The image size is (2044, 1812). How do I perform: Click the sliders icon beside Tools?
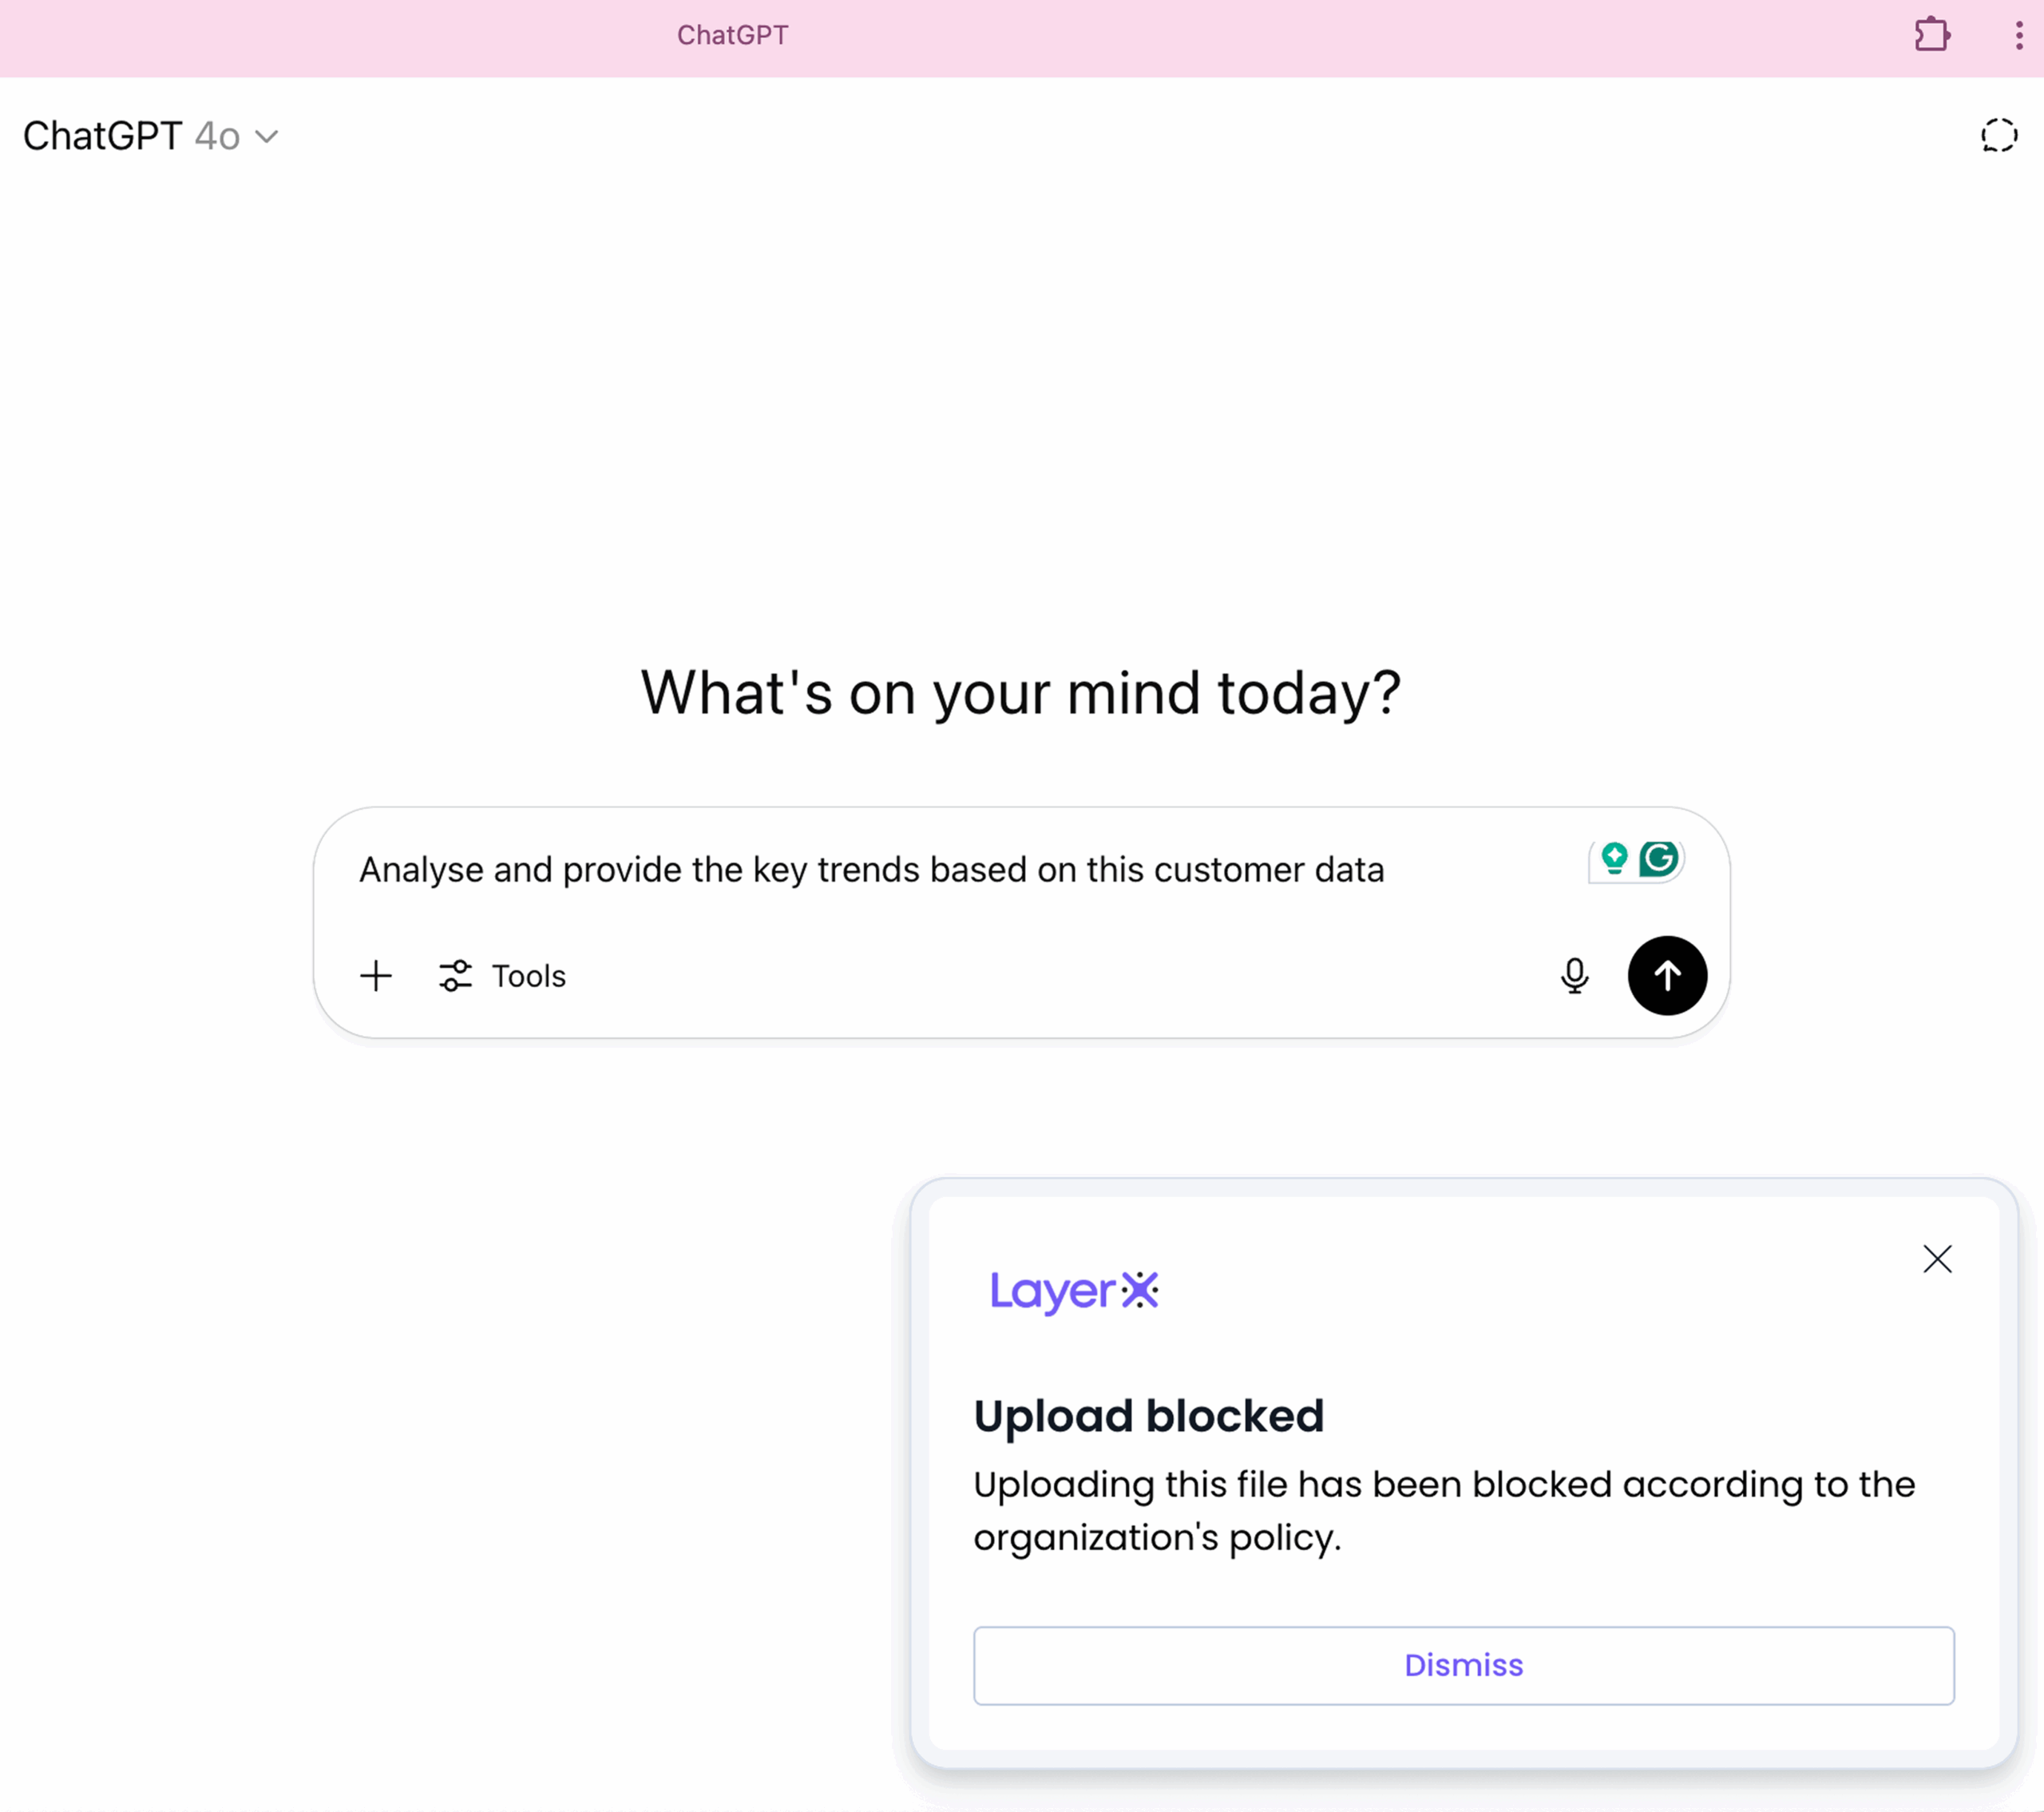click(455, 975)
